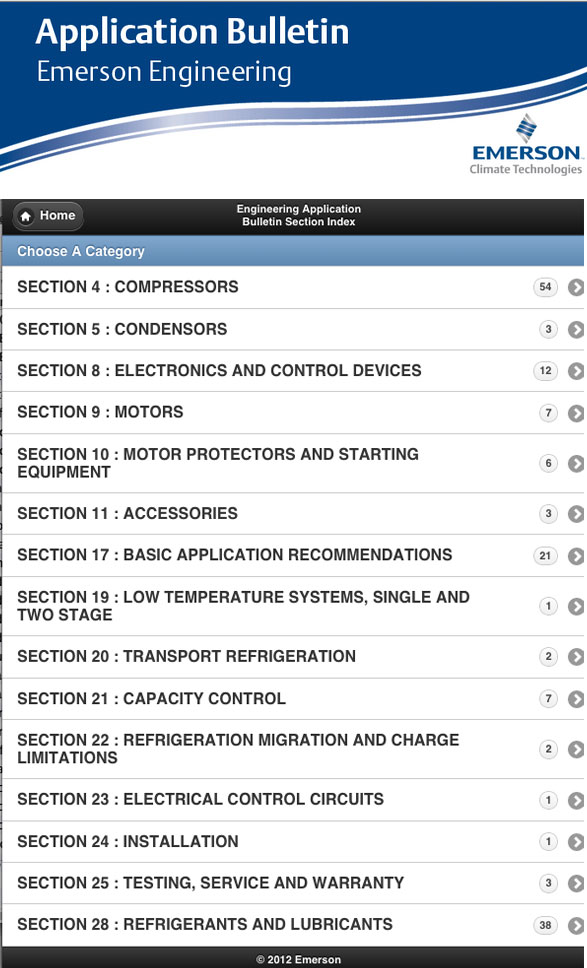The image size is (587, 968).
Task: Go back using the Home button
Action: [x=48, y=216]
